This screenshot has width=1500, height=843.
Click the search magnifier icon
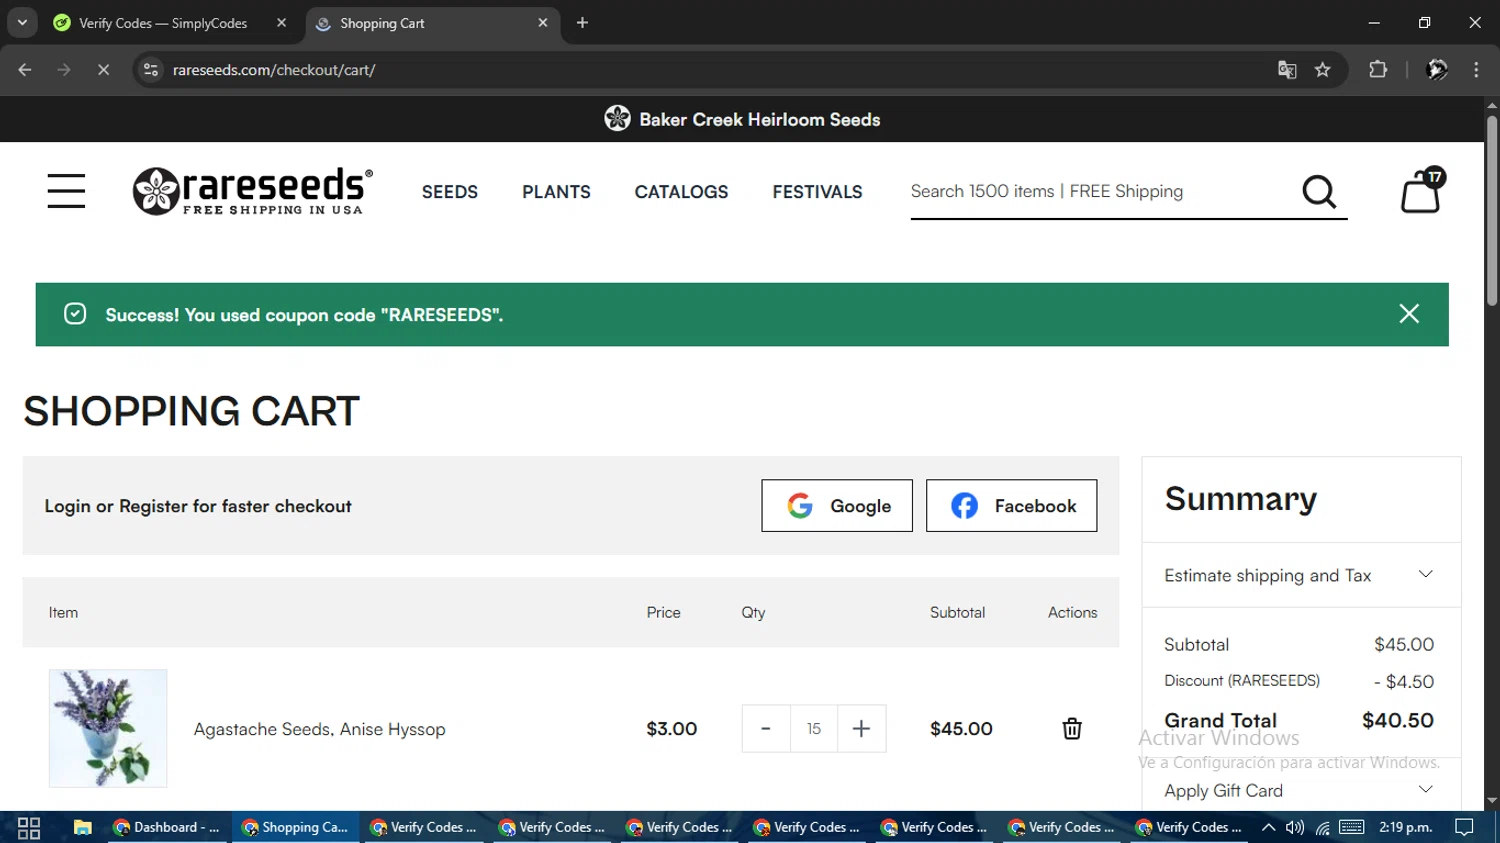point(1319,191)
